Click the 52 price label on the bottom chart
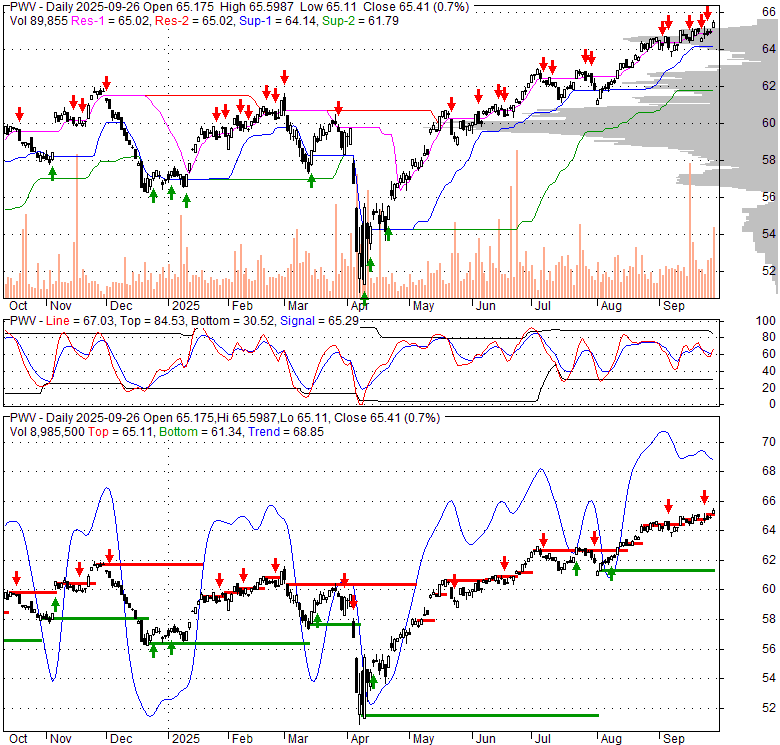Image resolution: width=780 pixels, height=745 pixels. pyautogui.click(x=769, y=708)
